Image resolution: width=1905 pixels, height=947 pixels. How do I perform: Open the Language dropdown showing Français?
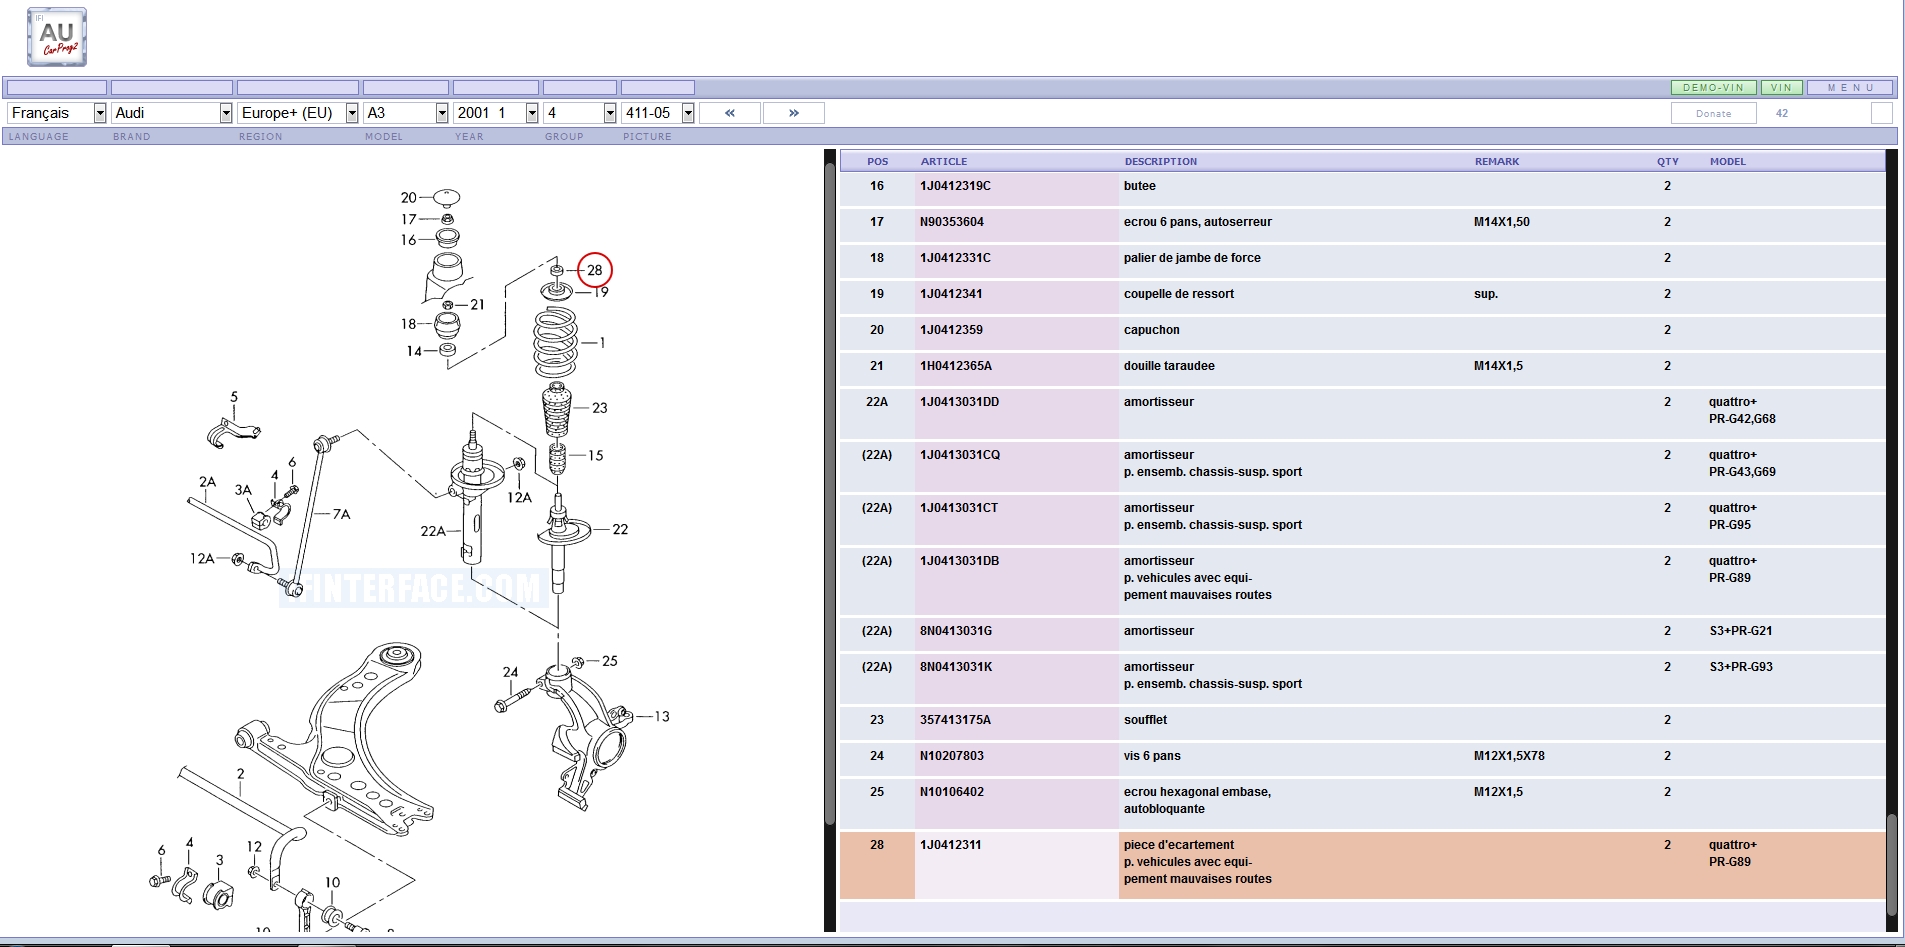pos(57,113)
